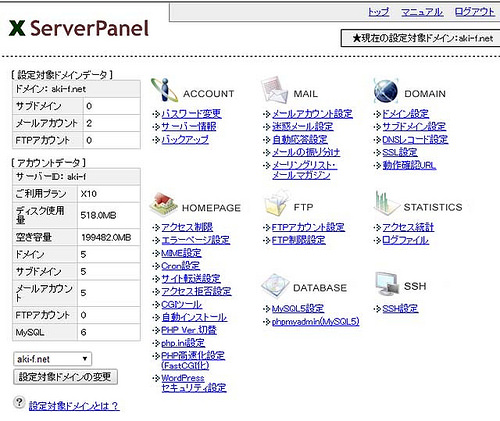Image resolution: width=500 pixels, height=421 pixels.
Task: Open エラーページ設定 link
Action: (x=196, y=240)
